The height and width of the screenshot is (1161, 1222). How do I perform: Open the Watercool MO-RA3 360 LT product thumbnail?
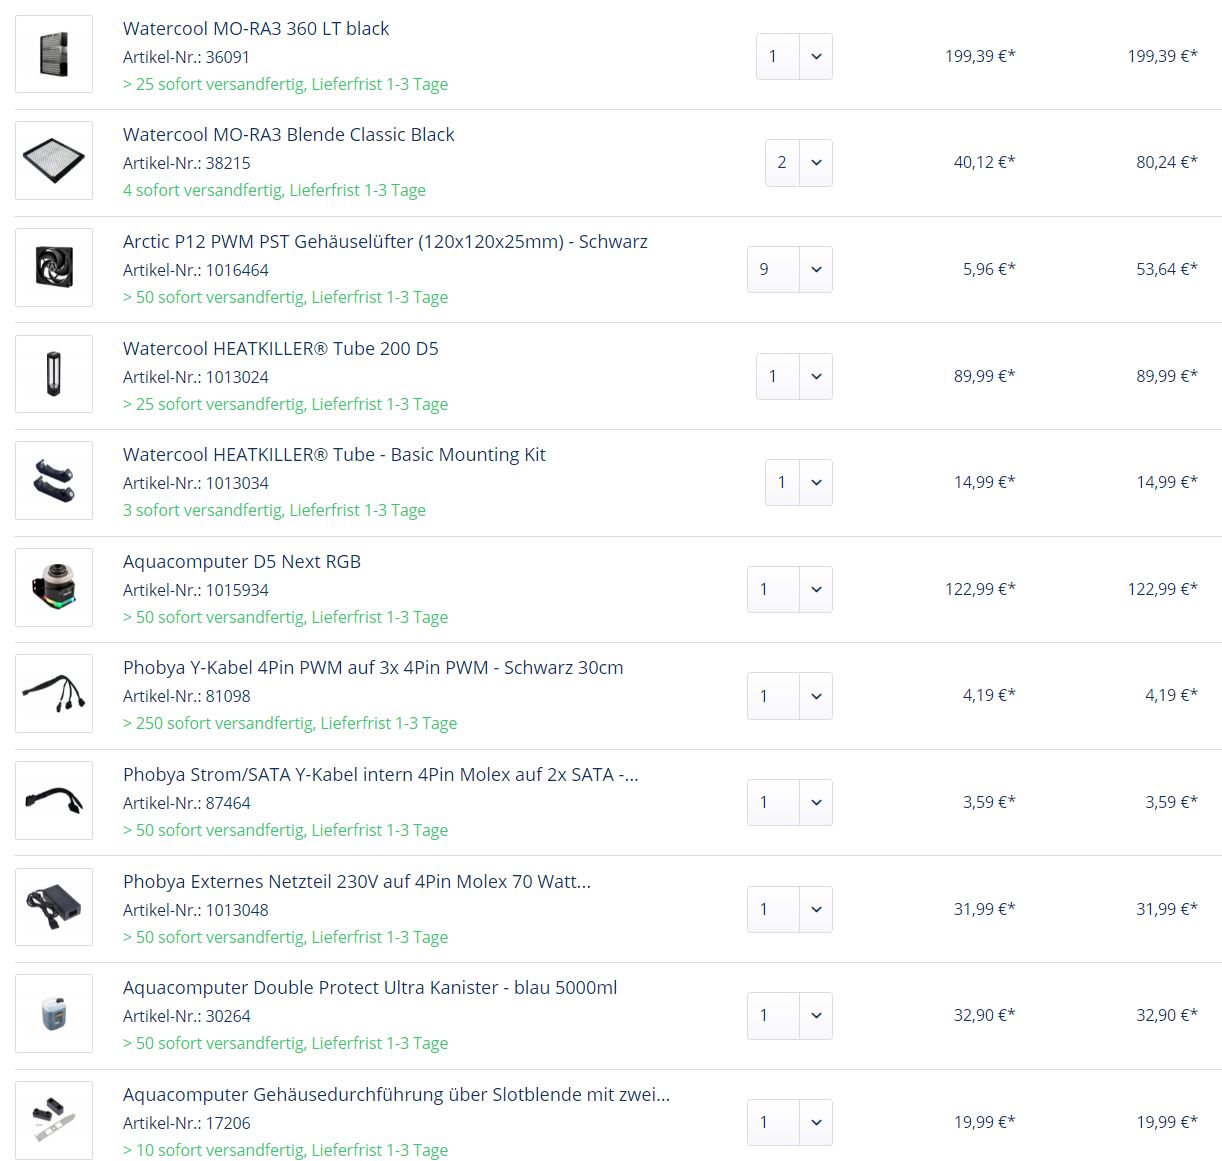pos(54,55)
